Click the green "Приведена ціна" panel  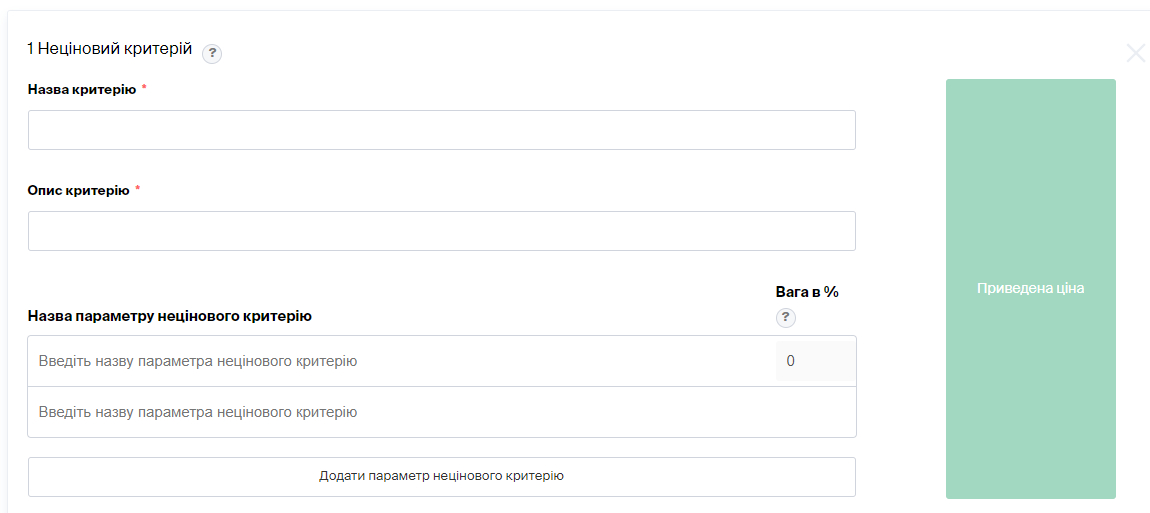click(x=1030, y=180)
